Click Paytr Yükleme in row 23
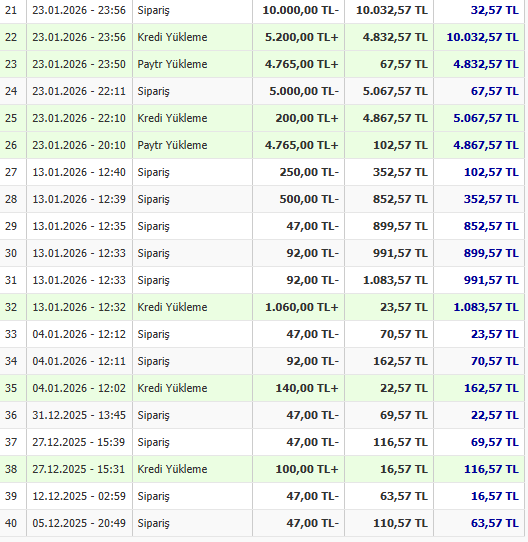 [172, 64]
